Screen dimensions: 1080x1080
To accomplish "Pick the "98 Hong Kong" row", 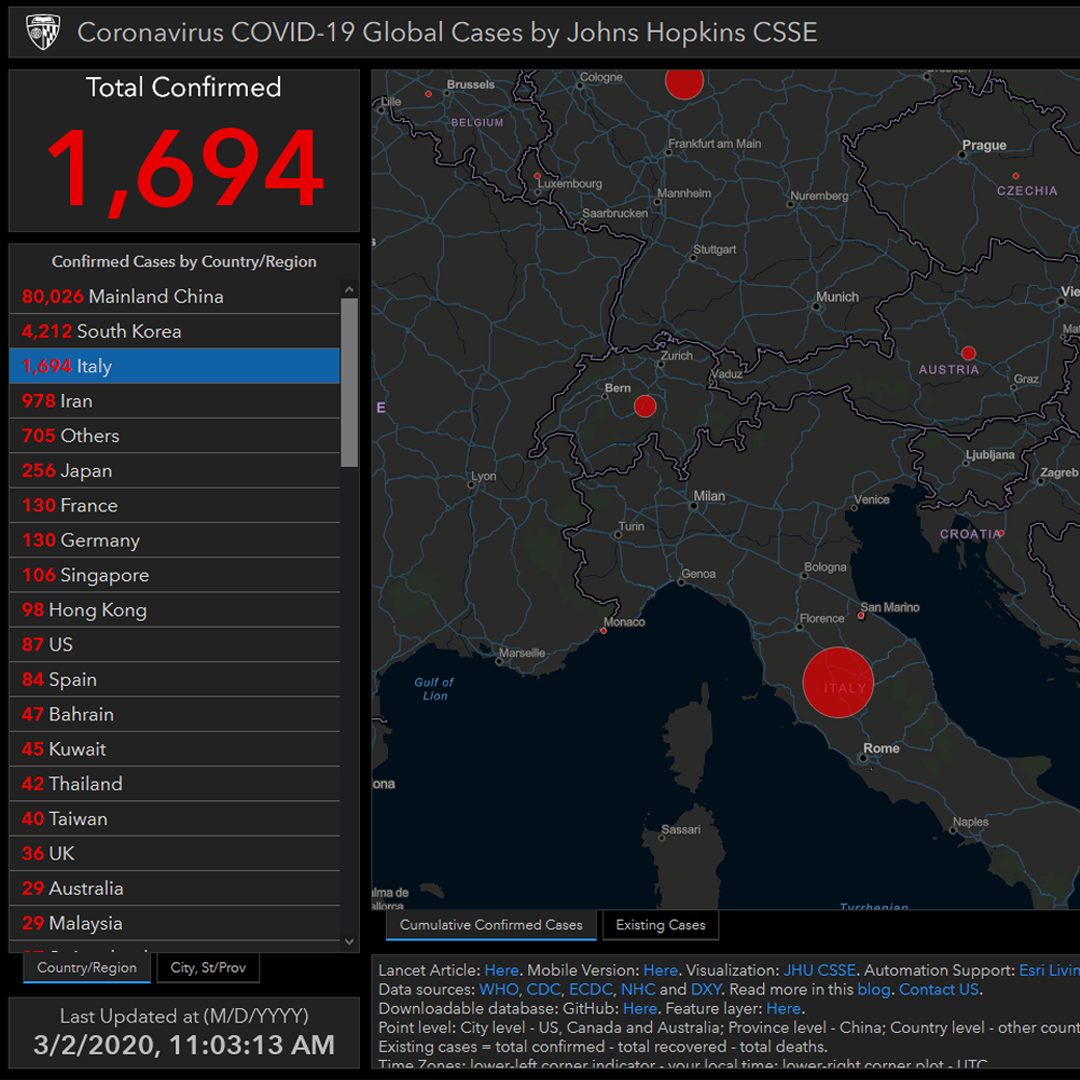I will coord(174,610).
